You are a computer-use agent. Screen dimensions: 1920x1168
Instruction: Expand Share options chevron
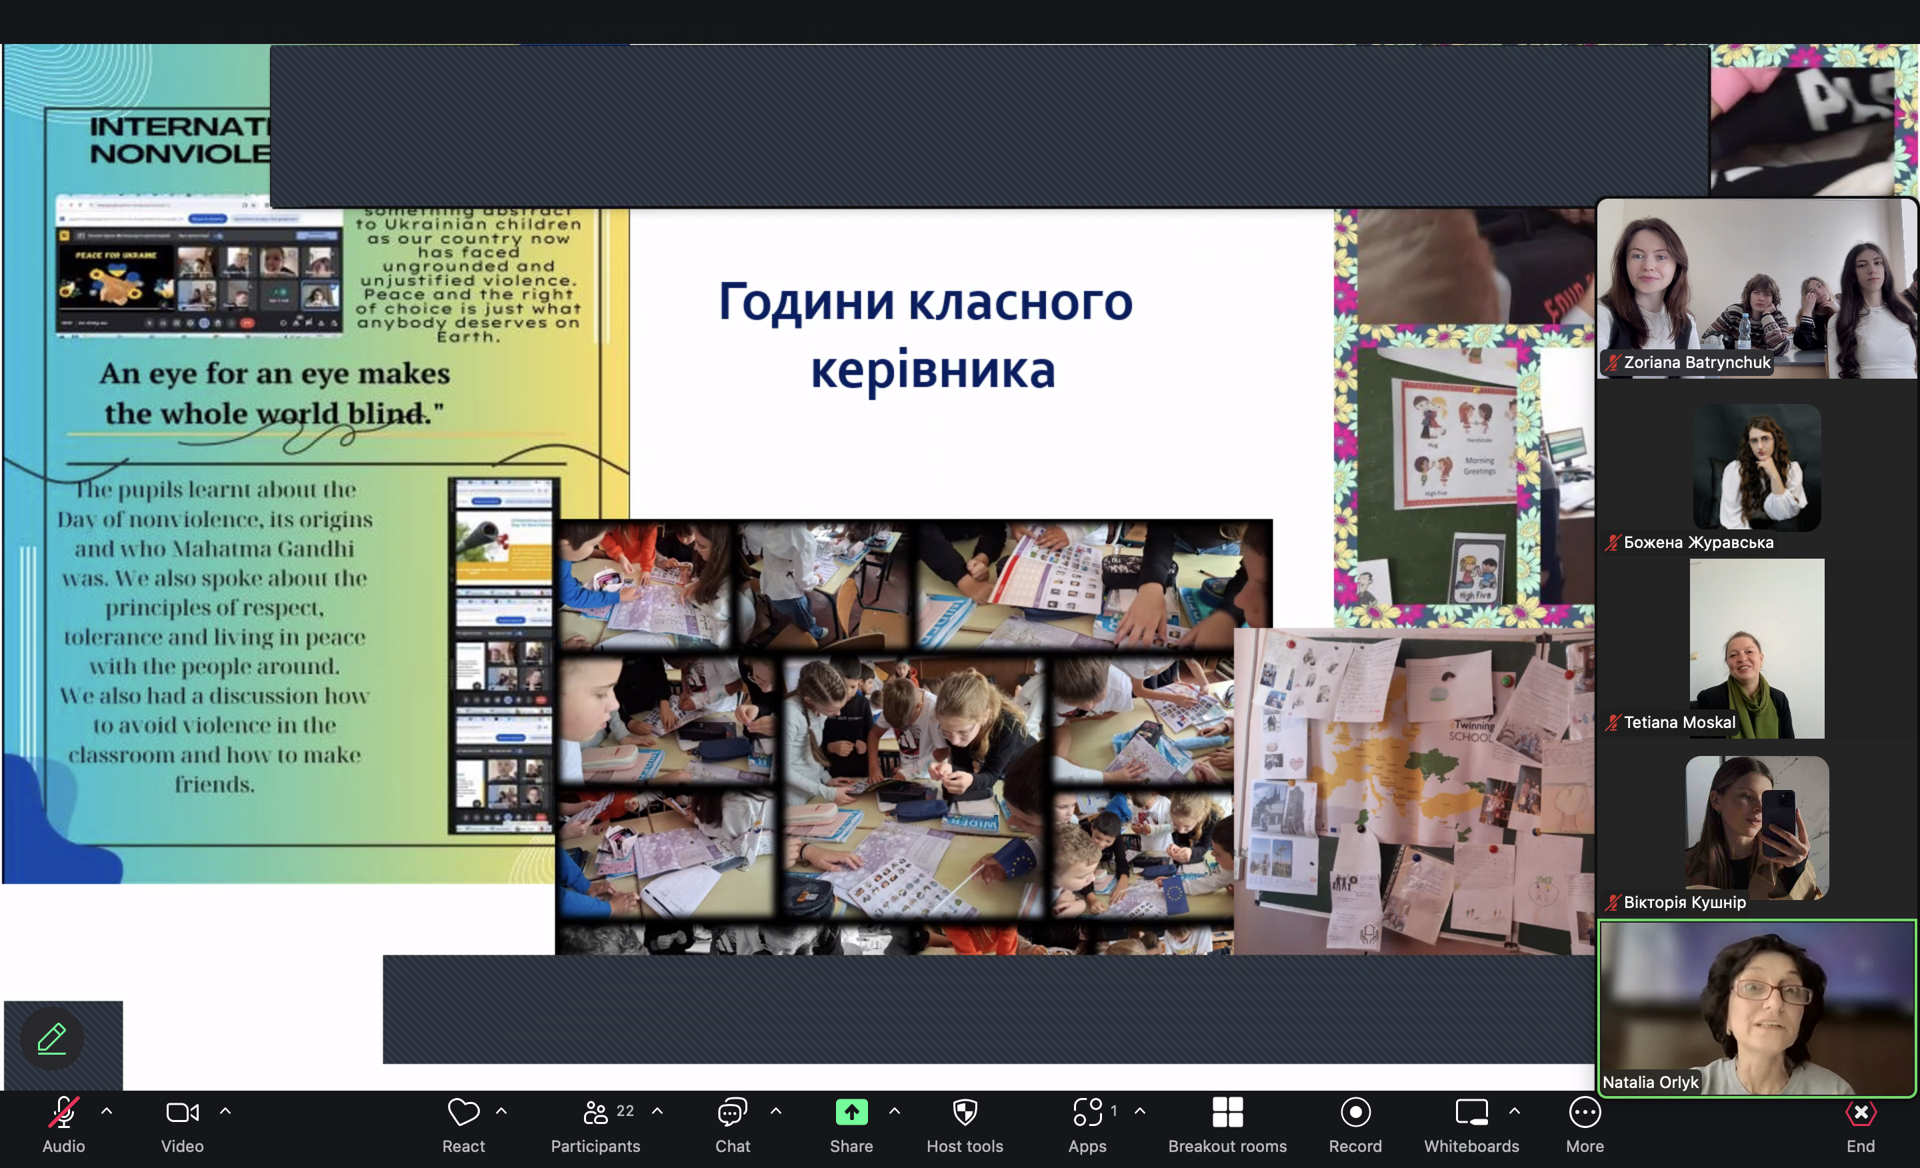(x=894, y=1112)
